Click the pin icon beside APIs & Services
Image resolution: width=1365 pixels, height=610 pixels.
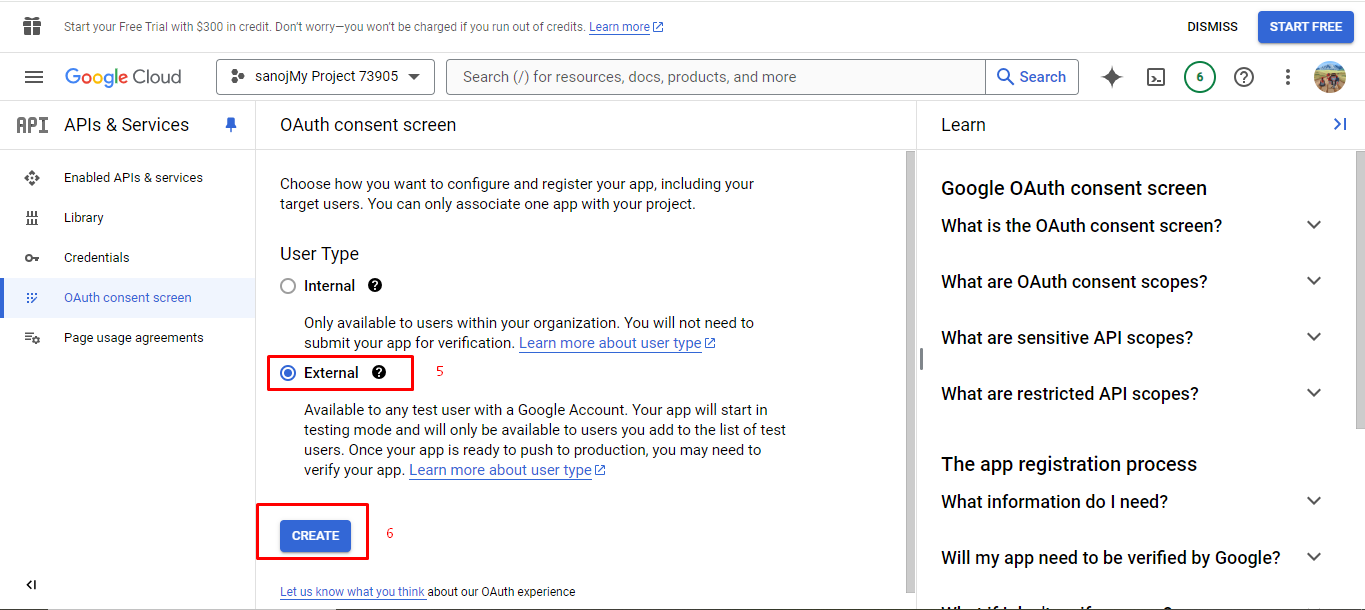coord(231,125)
